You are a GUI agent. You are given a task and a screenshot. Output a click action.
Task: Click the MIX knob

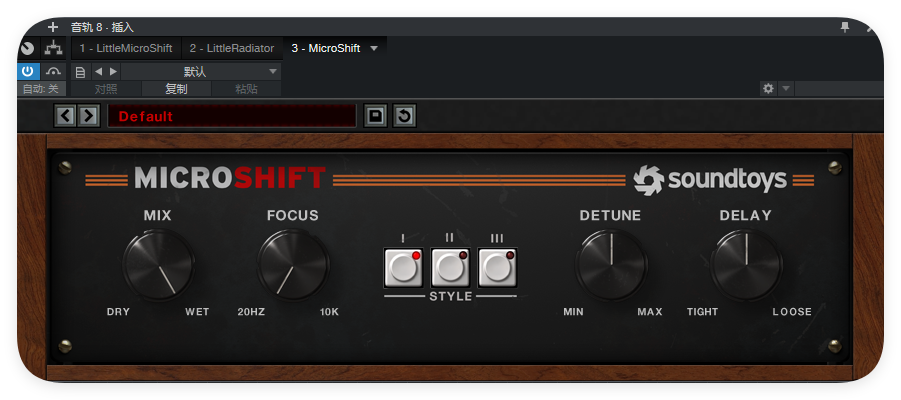(x=159, y=265)
